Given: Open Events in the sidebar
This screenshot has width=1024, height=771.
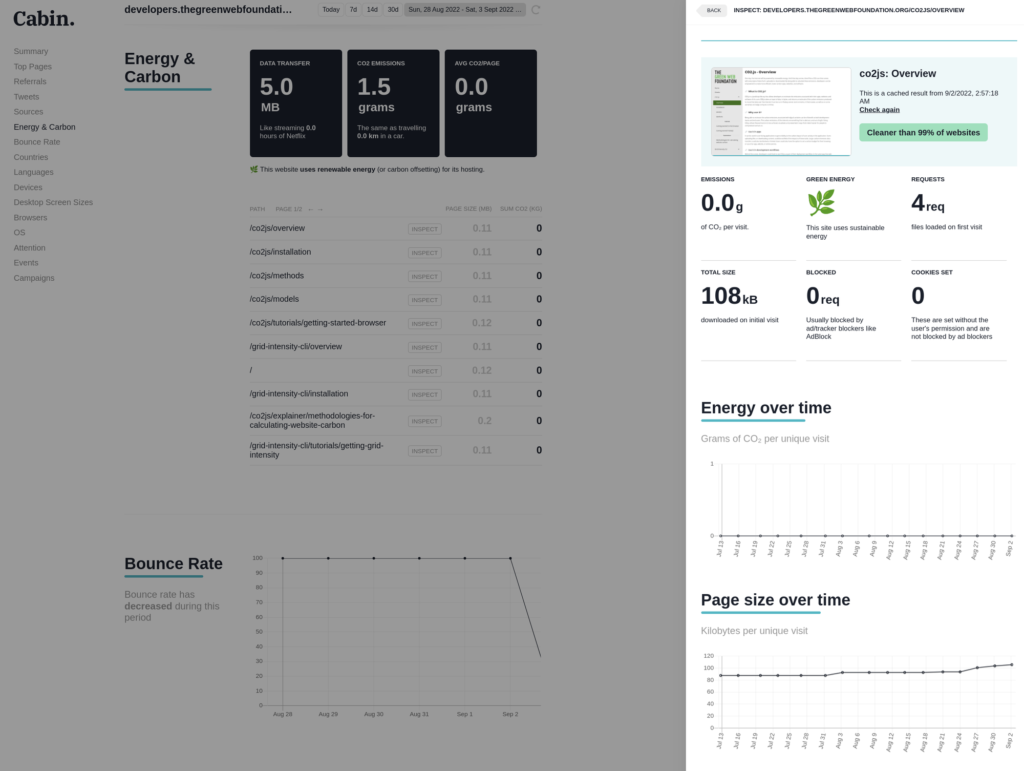Looking at the screenshot, I should (26, 263).
